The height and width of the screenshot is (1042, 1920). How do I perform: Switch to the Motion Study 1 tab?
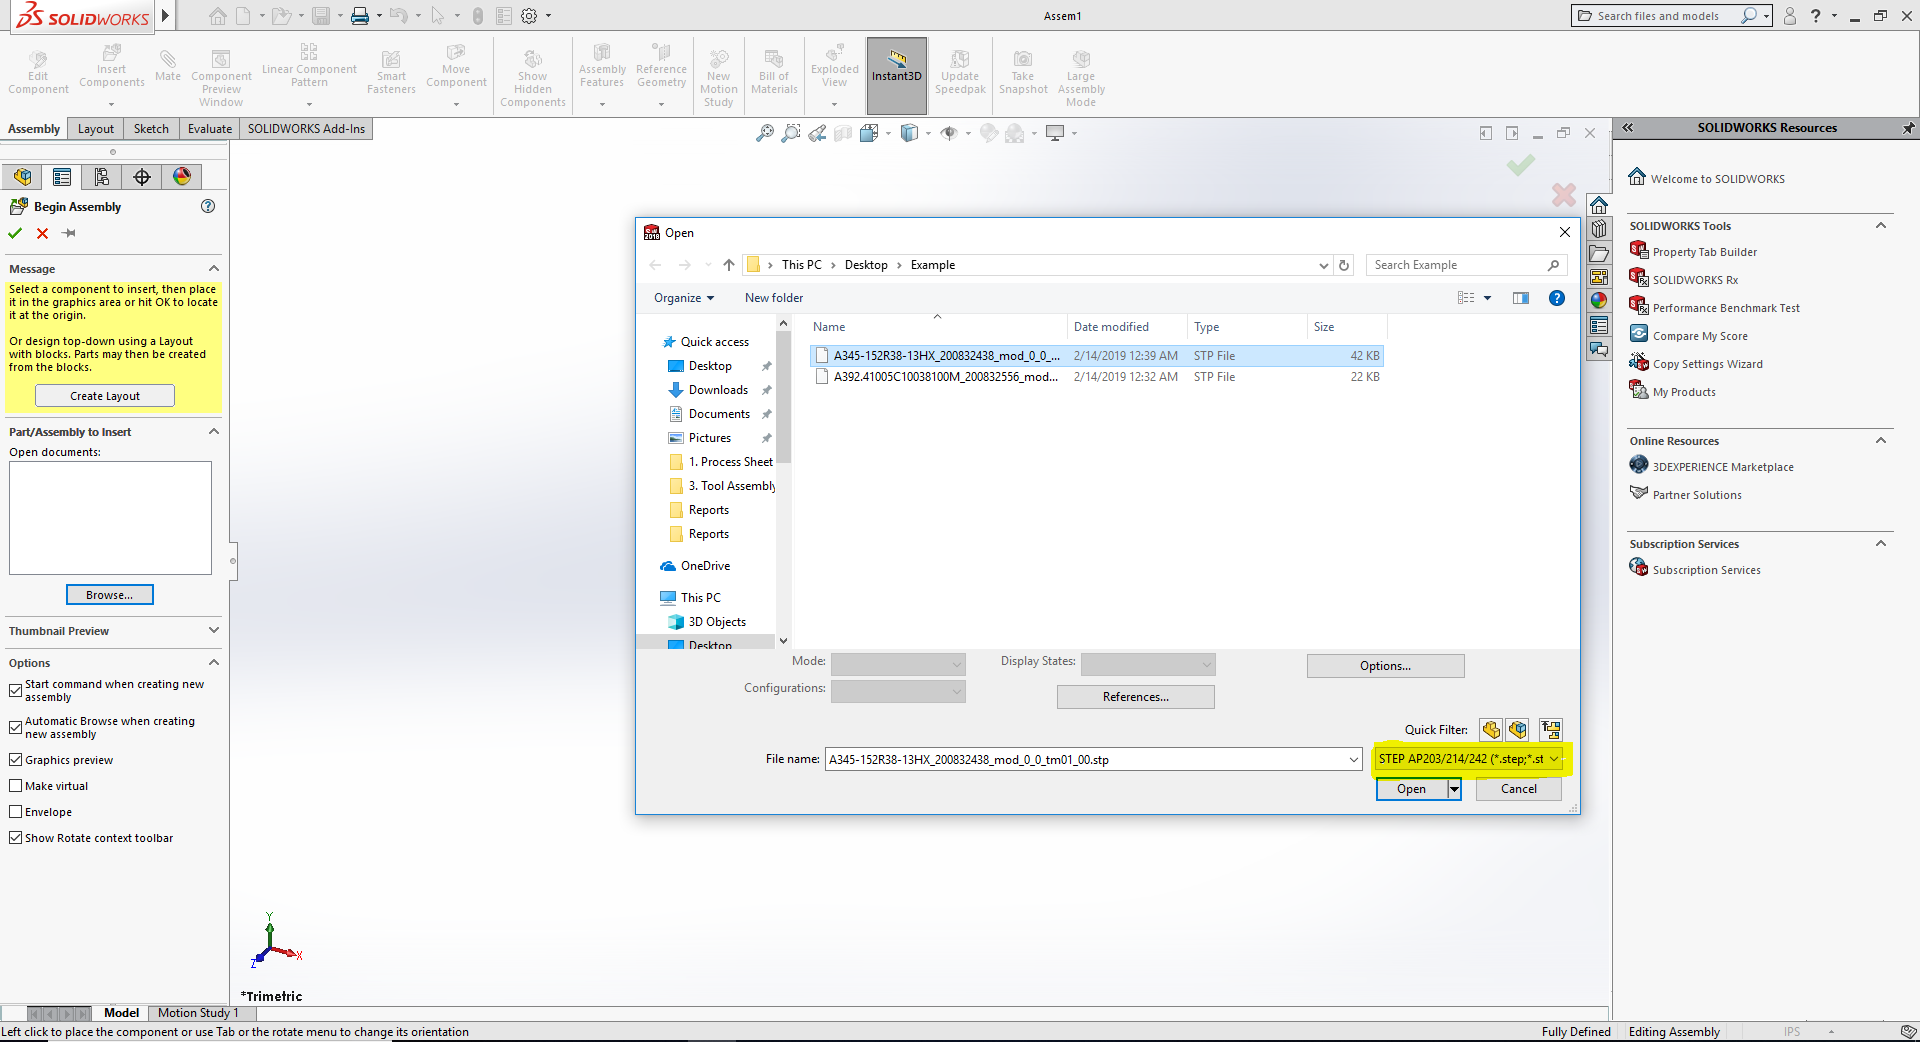click(x=198, y=1013)
